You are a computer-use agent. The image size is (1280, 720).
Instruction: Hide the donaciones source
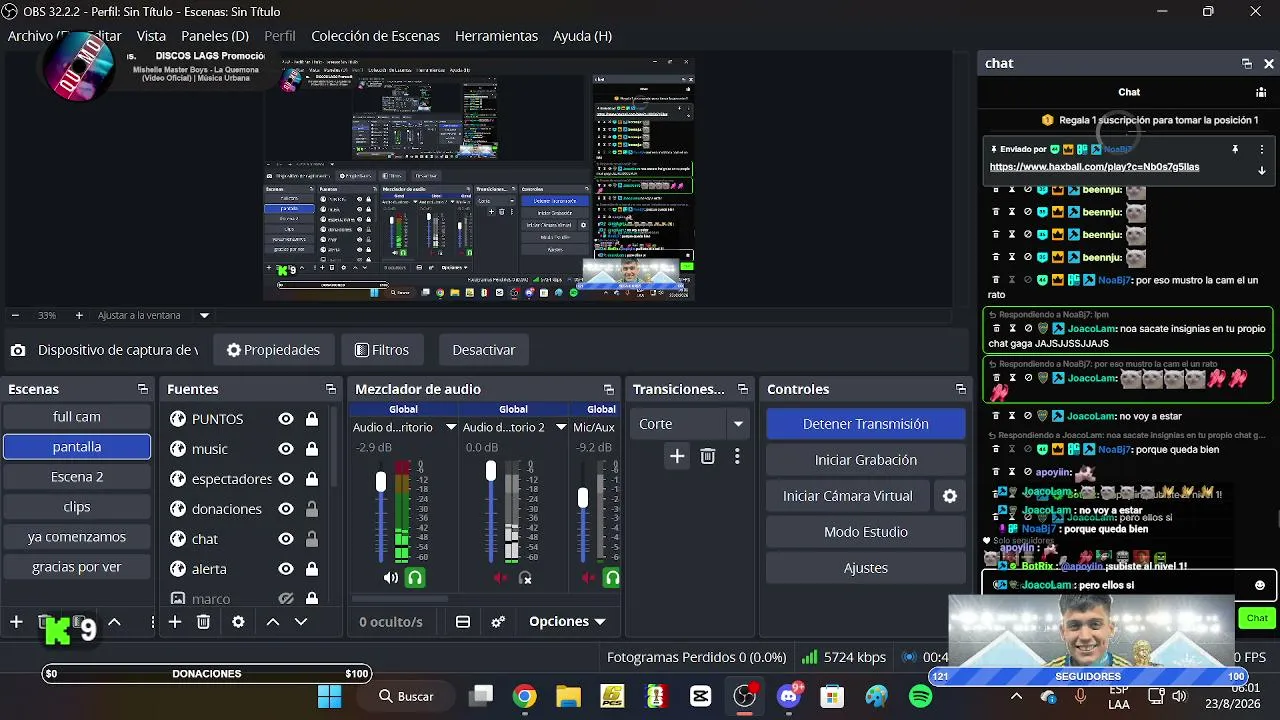click(x=286, y=509)
